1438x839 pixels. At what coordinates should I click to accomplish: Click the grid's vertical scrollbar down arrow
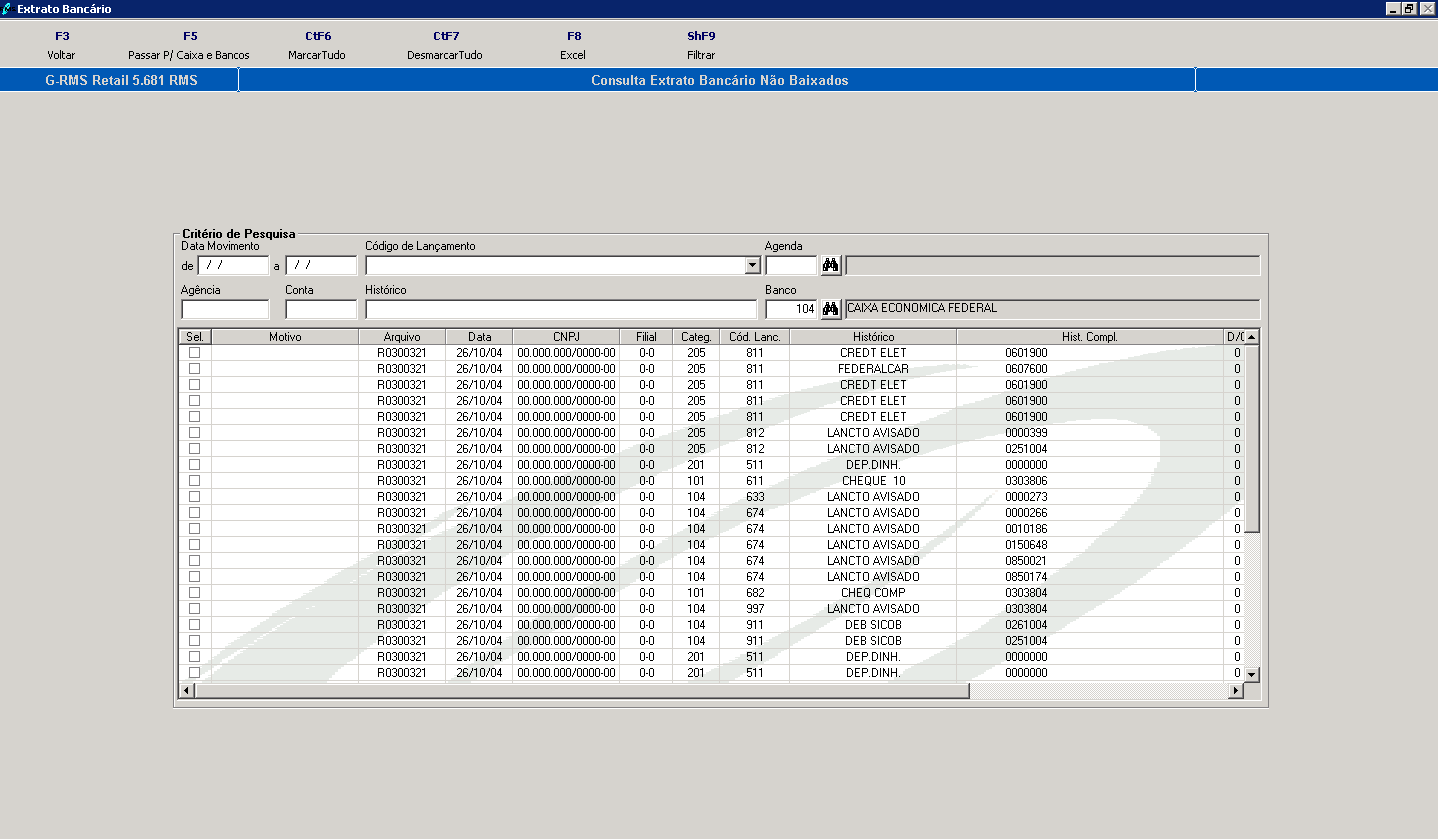[1251, 674]
